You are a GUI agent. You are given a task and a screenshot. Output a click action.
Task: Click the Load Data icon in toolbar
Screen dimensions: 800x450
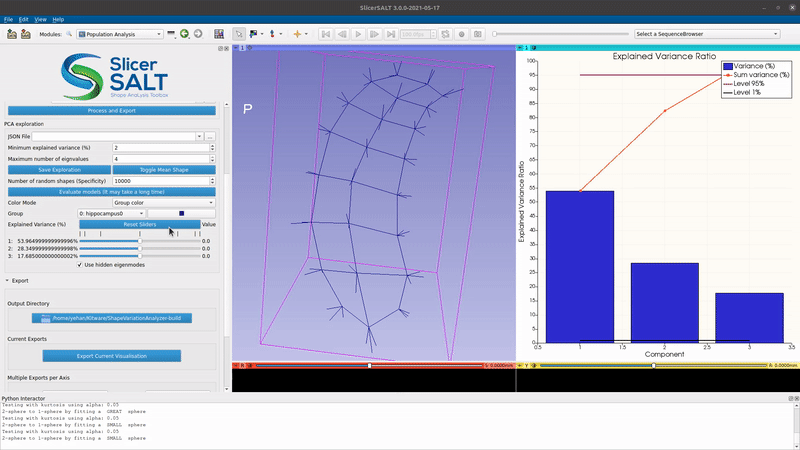(x=12, y=34)
